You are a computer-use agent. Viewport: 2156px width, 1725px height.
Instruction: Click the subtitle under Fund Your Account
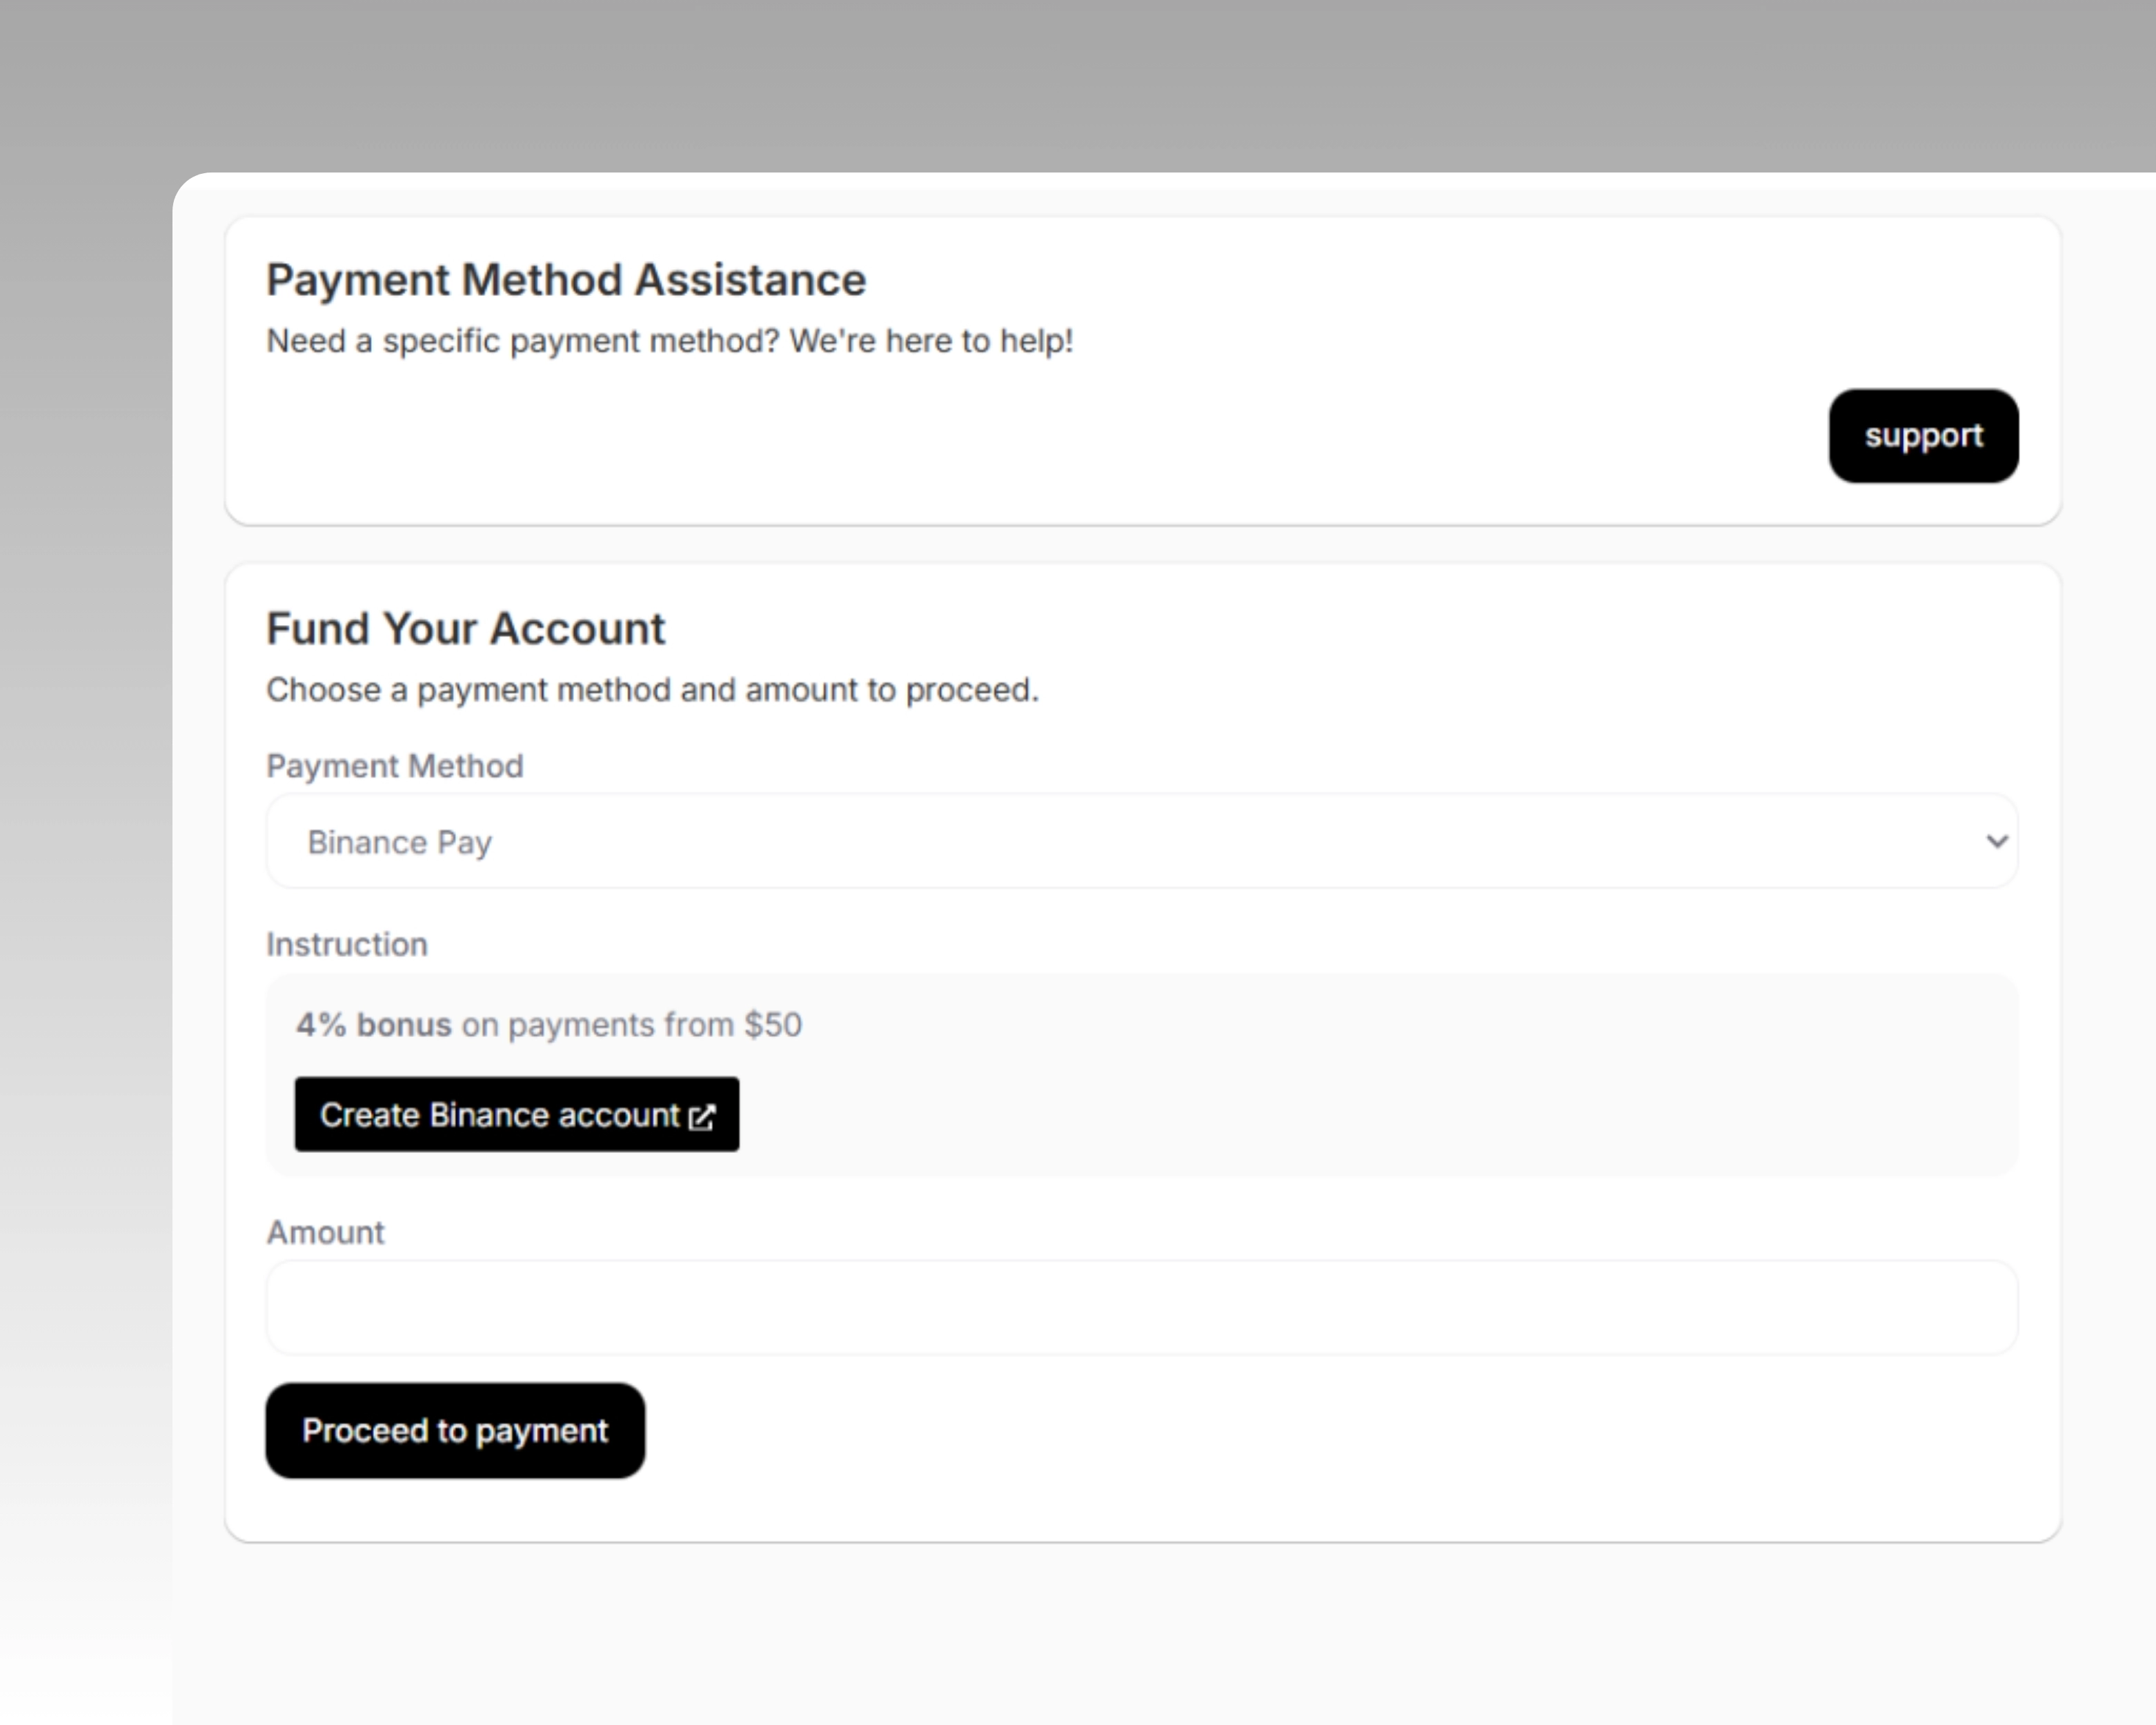(652, 689)
